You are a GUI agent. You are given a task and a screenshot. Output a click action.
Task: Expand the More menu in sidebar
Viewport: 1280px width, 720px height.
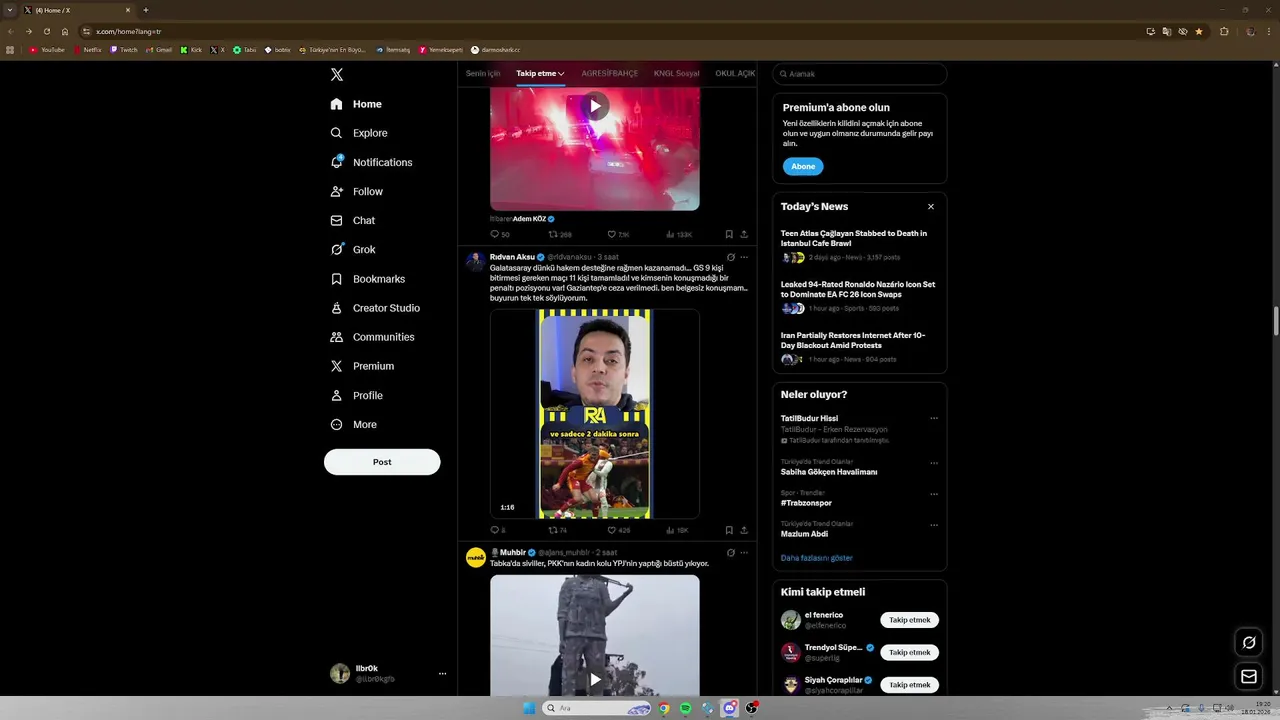click(x=353, y=424)
